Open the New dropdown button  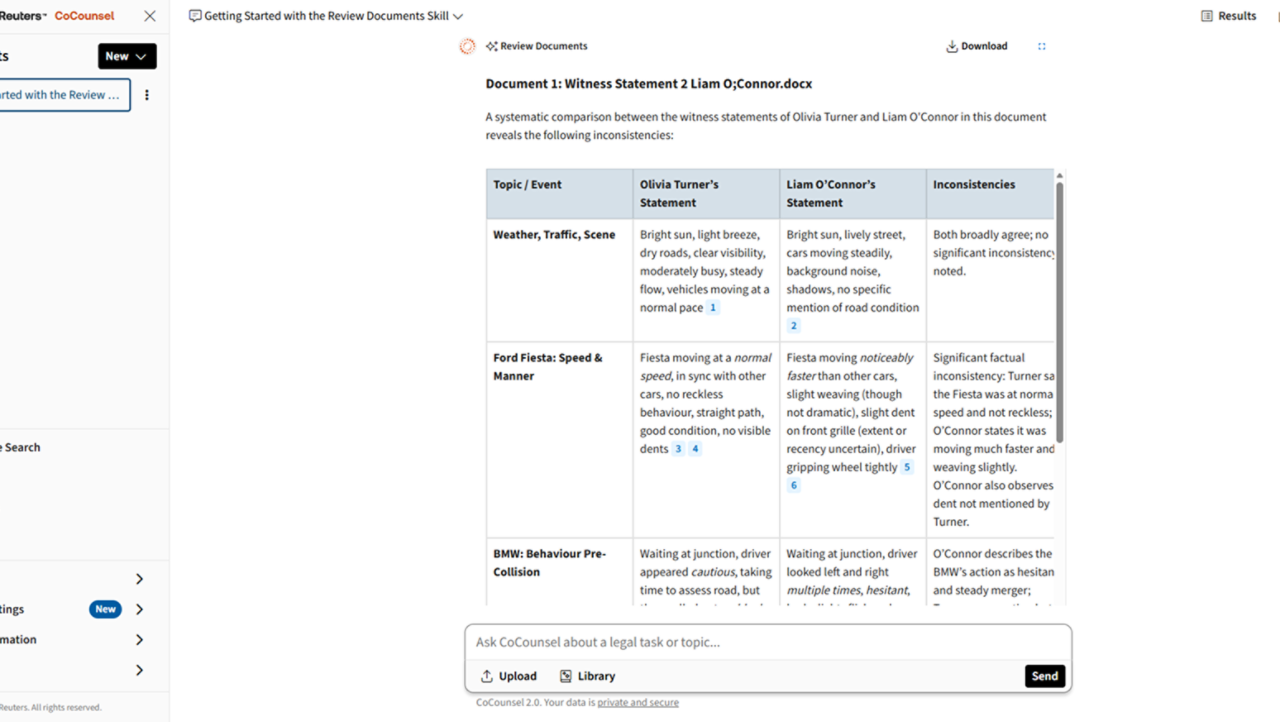pos(127,57)
